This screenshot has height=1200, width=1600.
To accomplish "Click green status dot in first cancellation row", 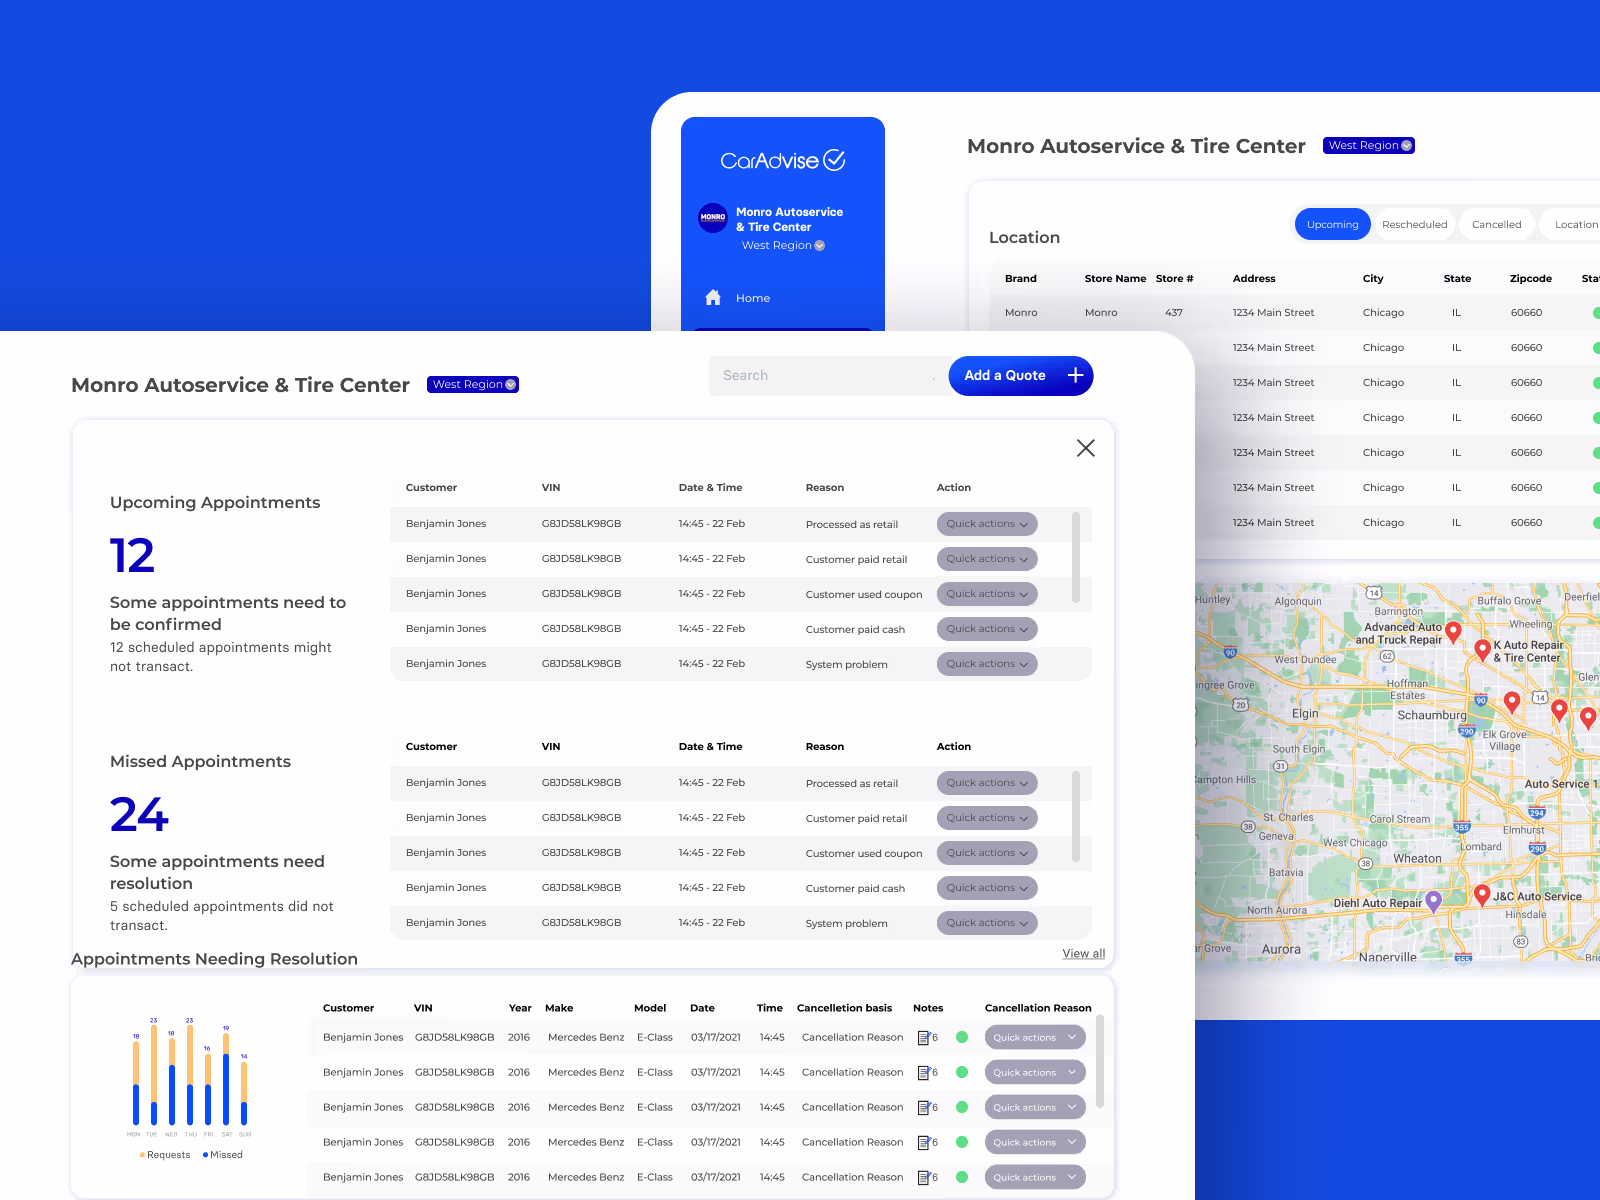I will pos(962,1037).
